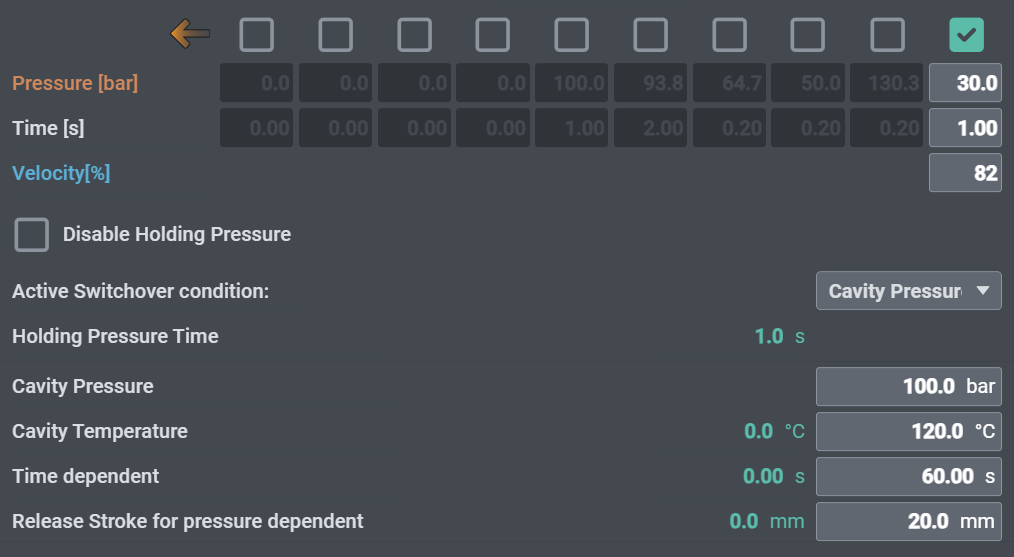
Task: Click the Velocity field showing 82
Action: pyautogui.click(x=965, y=173)
